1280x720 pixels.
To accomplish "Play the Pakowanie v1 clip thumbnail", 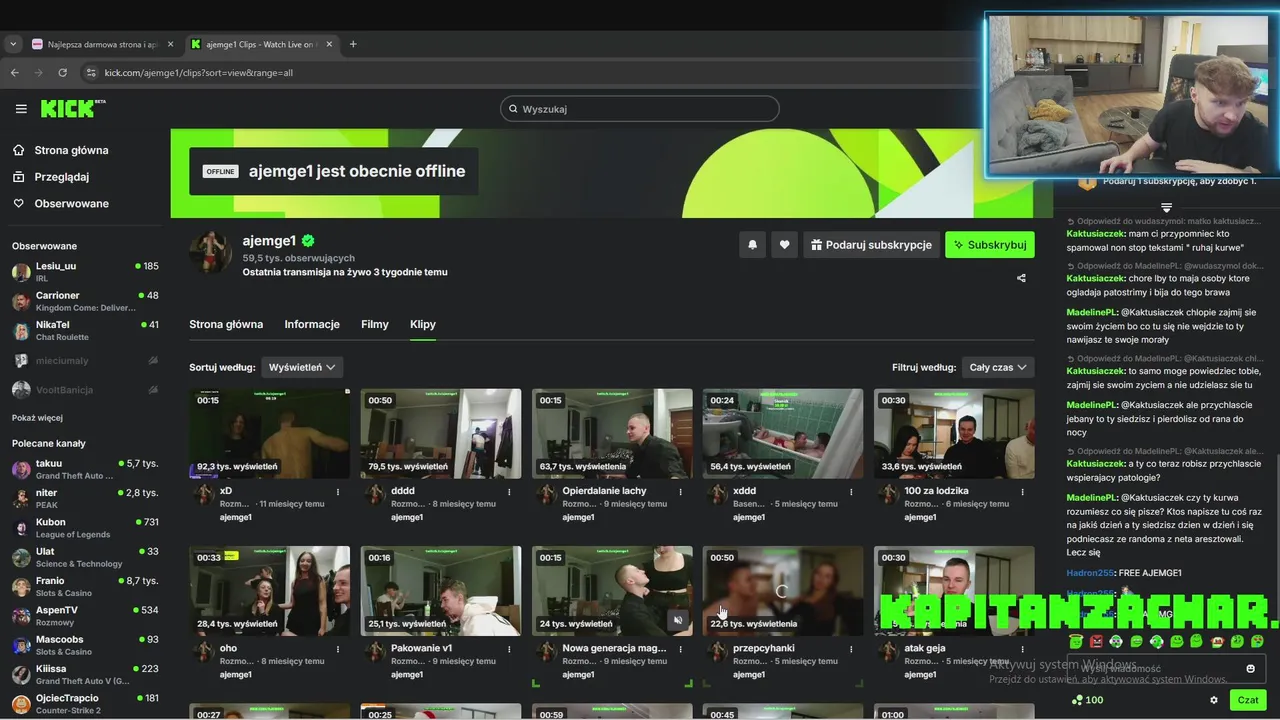I will [x=441, y=591].
